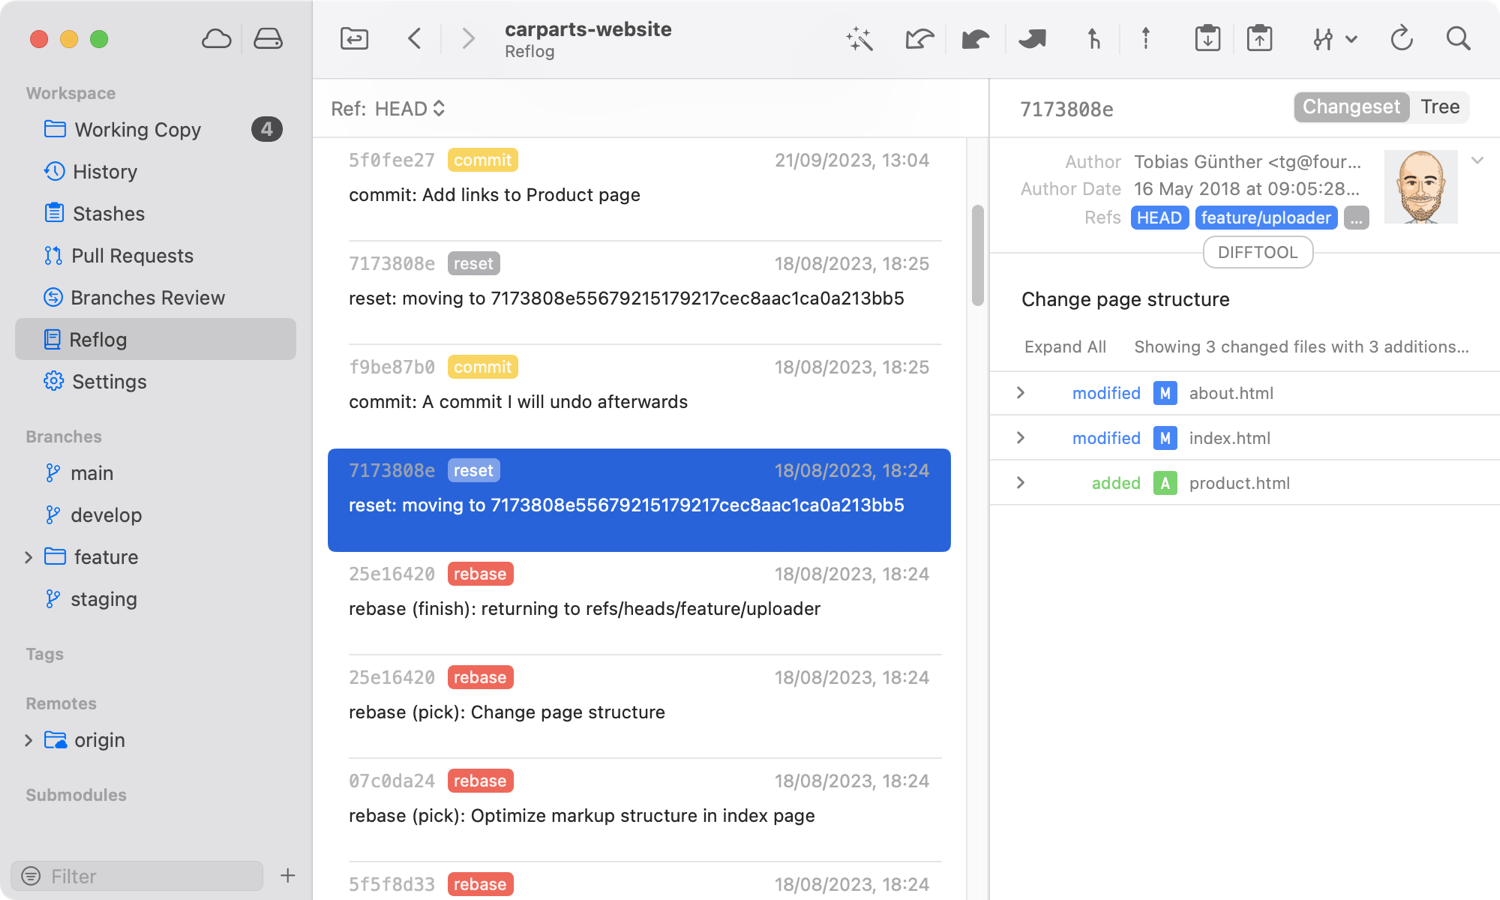1500x900 pixels.
Task: Expand the origin remote
Action: coord(28,741)
